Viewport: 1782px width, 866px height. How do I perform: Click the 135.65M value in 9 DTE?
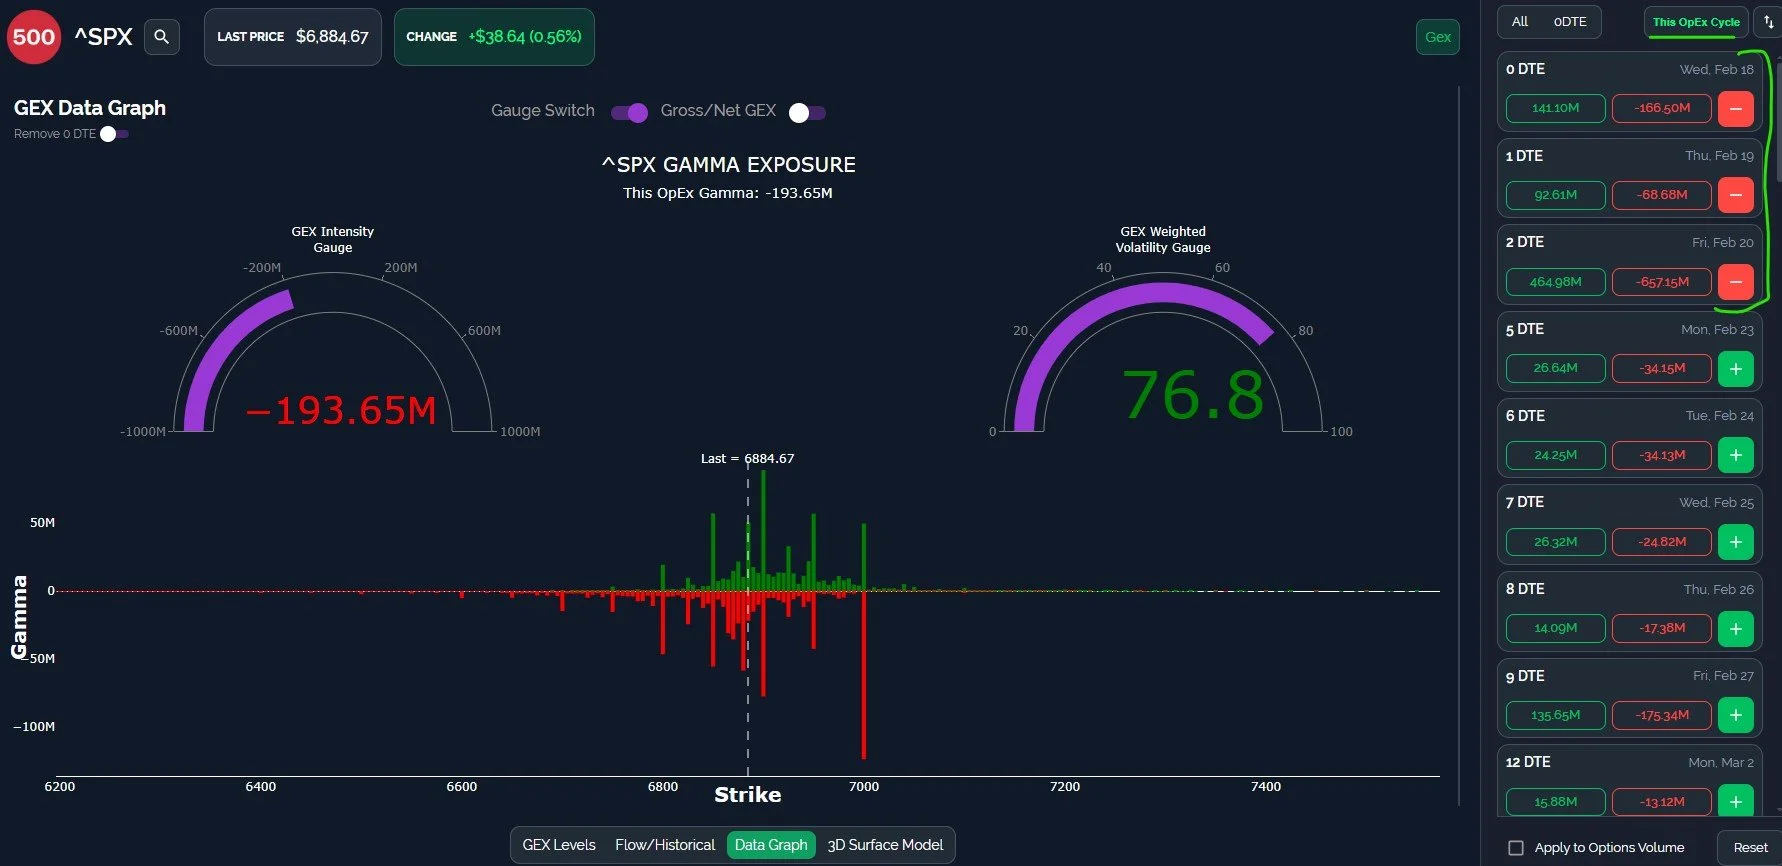click(1556, 715)
